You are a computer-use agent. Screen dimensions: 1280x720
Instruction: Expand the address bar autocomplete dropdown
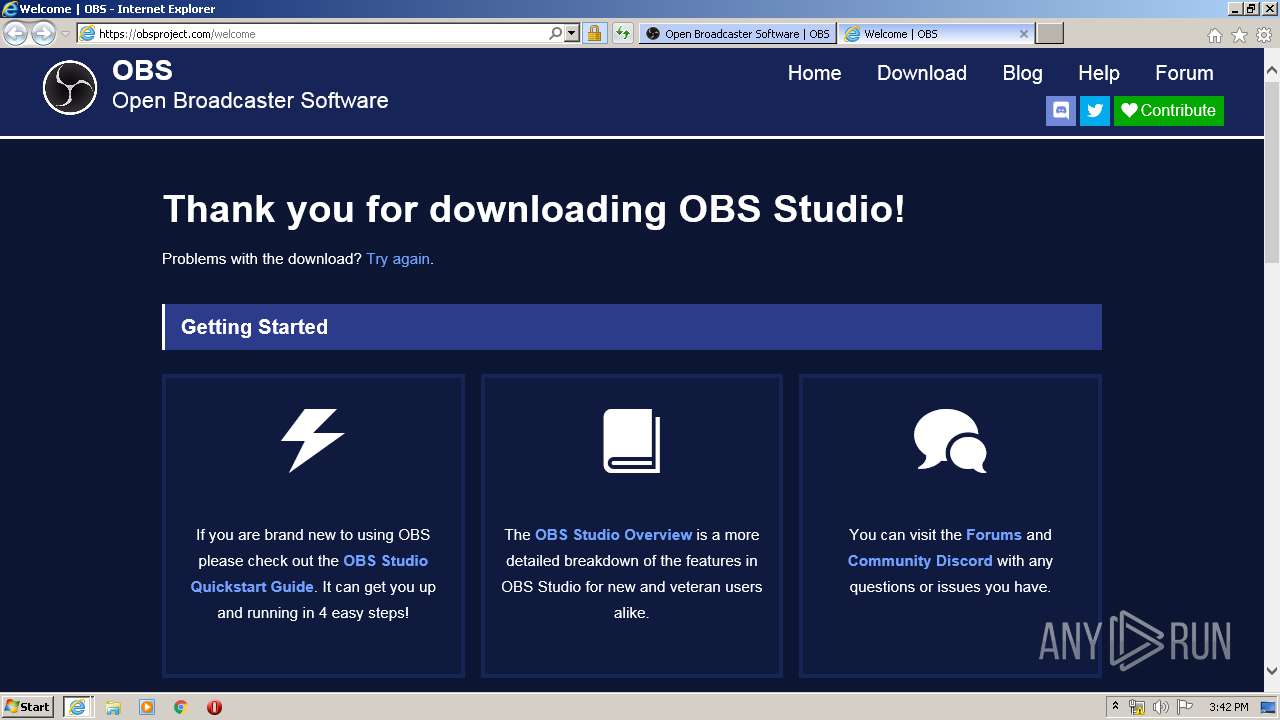tap(572, 34)
